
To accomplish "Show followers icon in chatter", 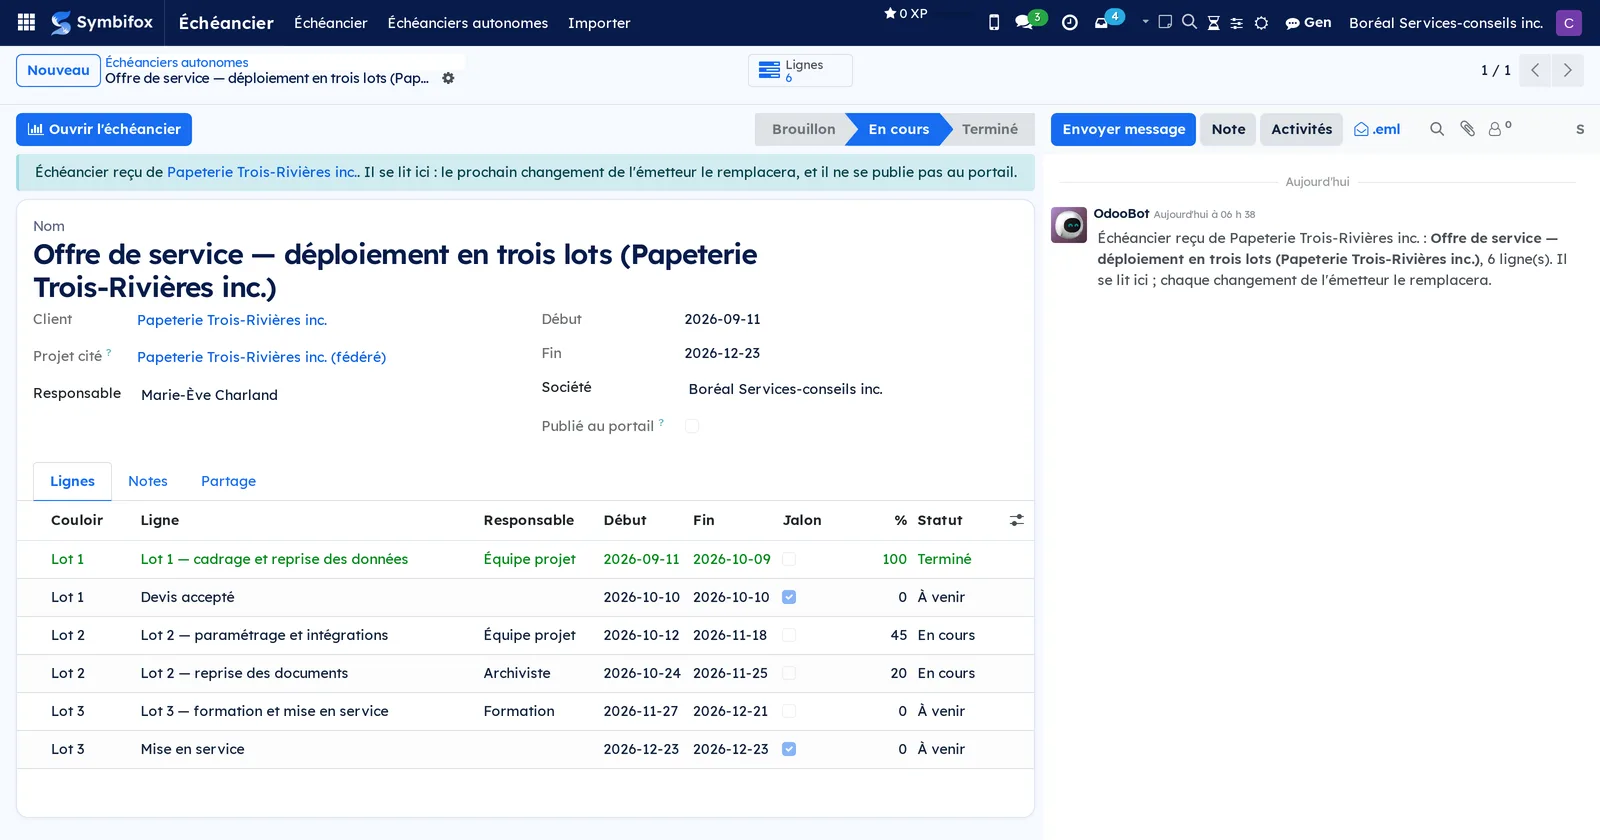I will [x=1499, y=129].
